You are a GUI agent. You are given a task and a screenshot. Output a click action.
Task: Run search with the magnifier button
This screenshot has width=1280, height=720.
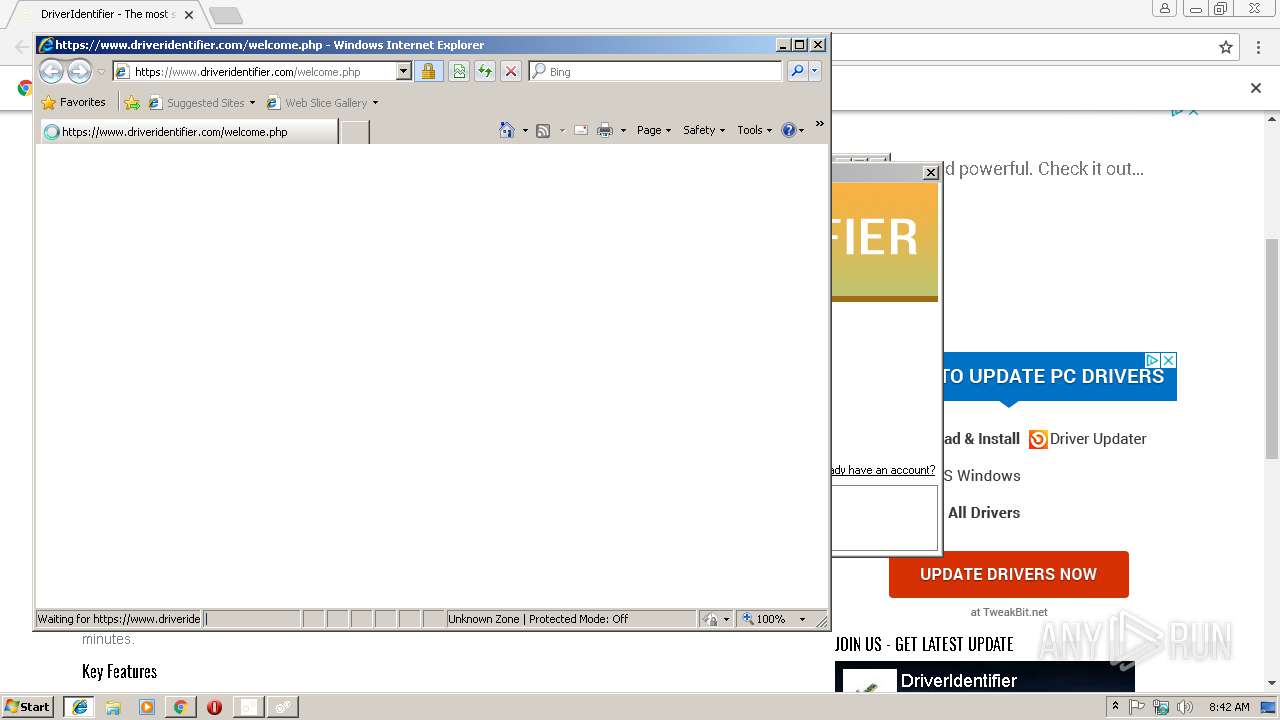click(797, 71)
